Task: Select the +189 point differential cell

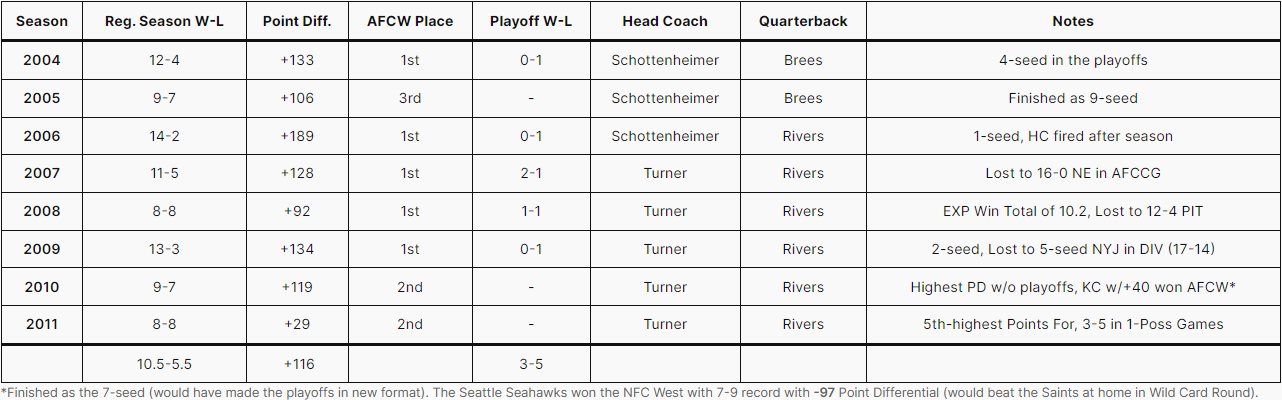Action: pos(297,136)
